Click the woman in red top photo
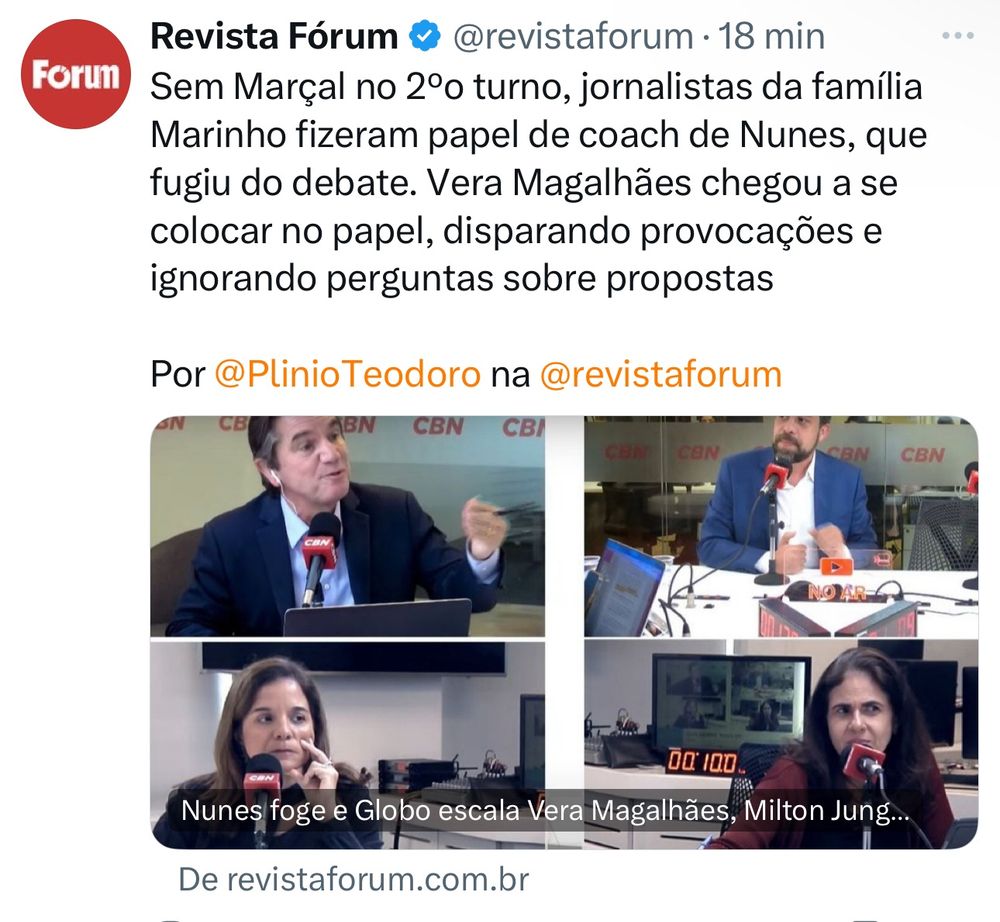 point(781,745)
